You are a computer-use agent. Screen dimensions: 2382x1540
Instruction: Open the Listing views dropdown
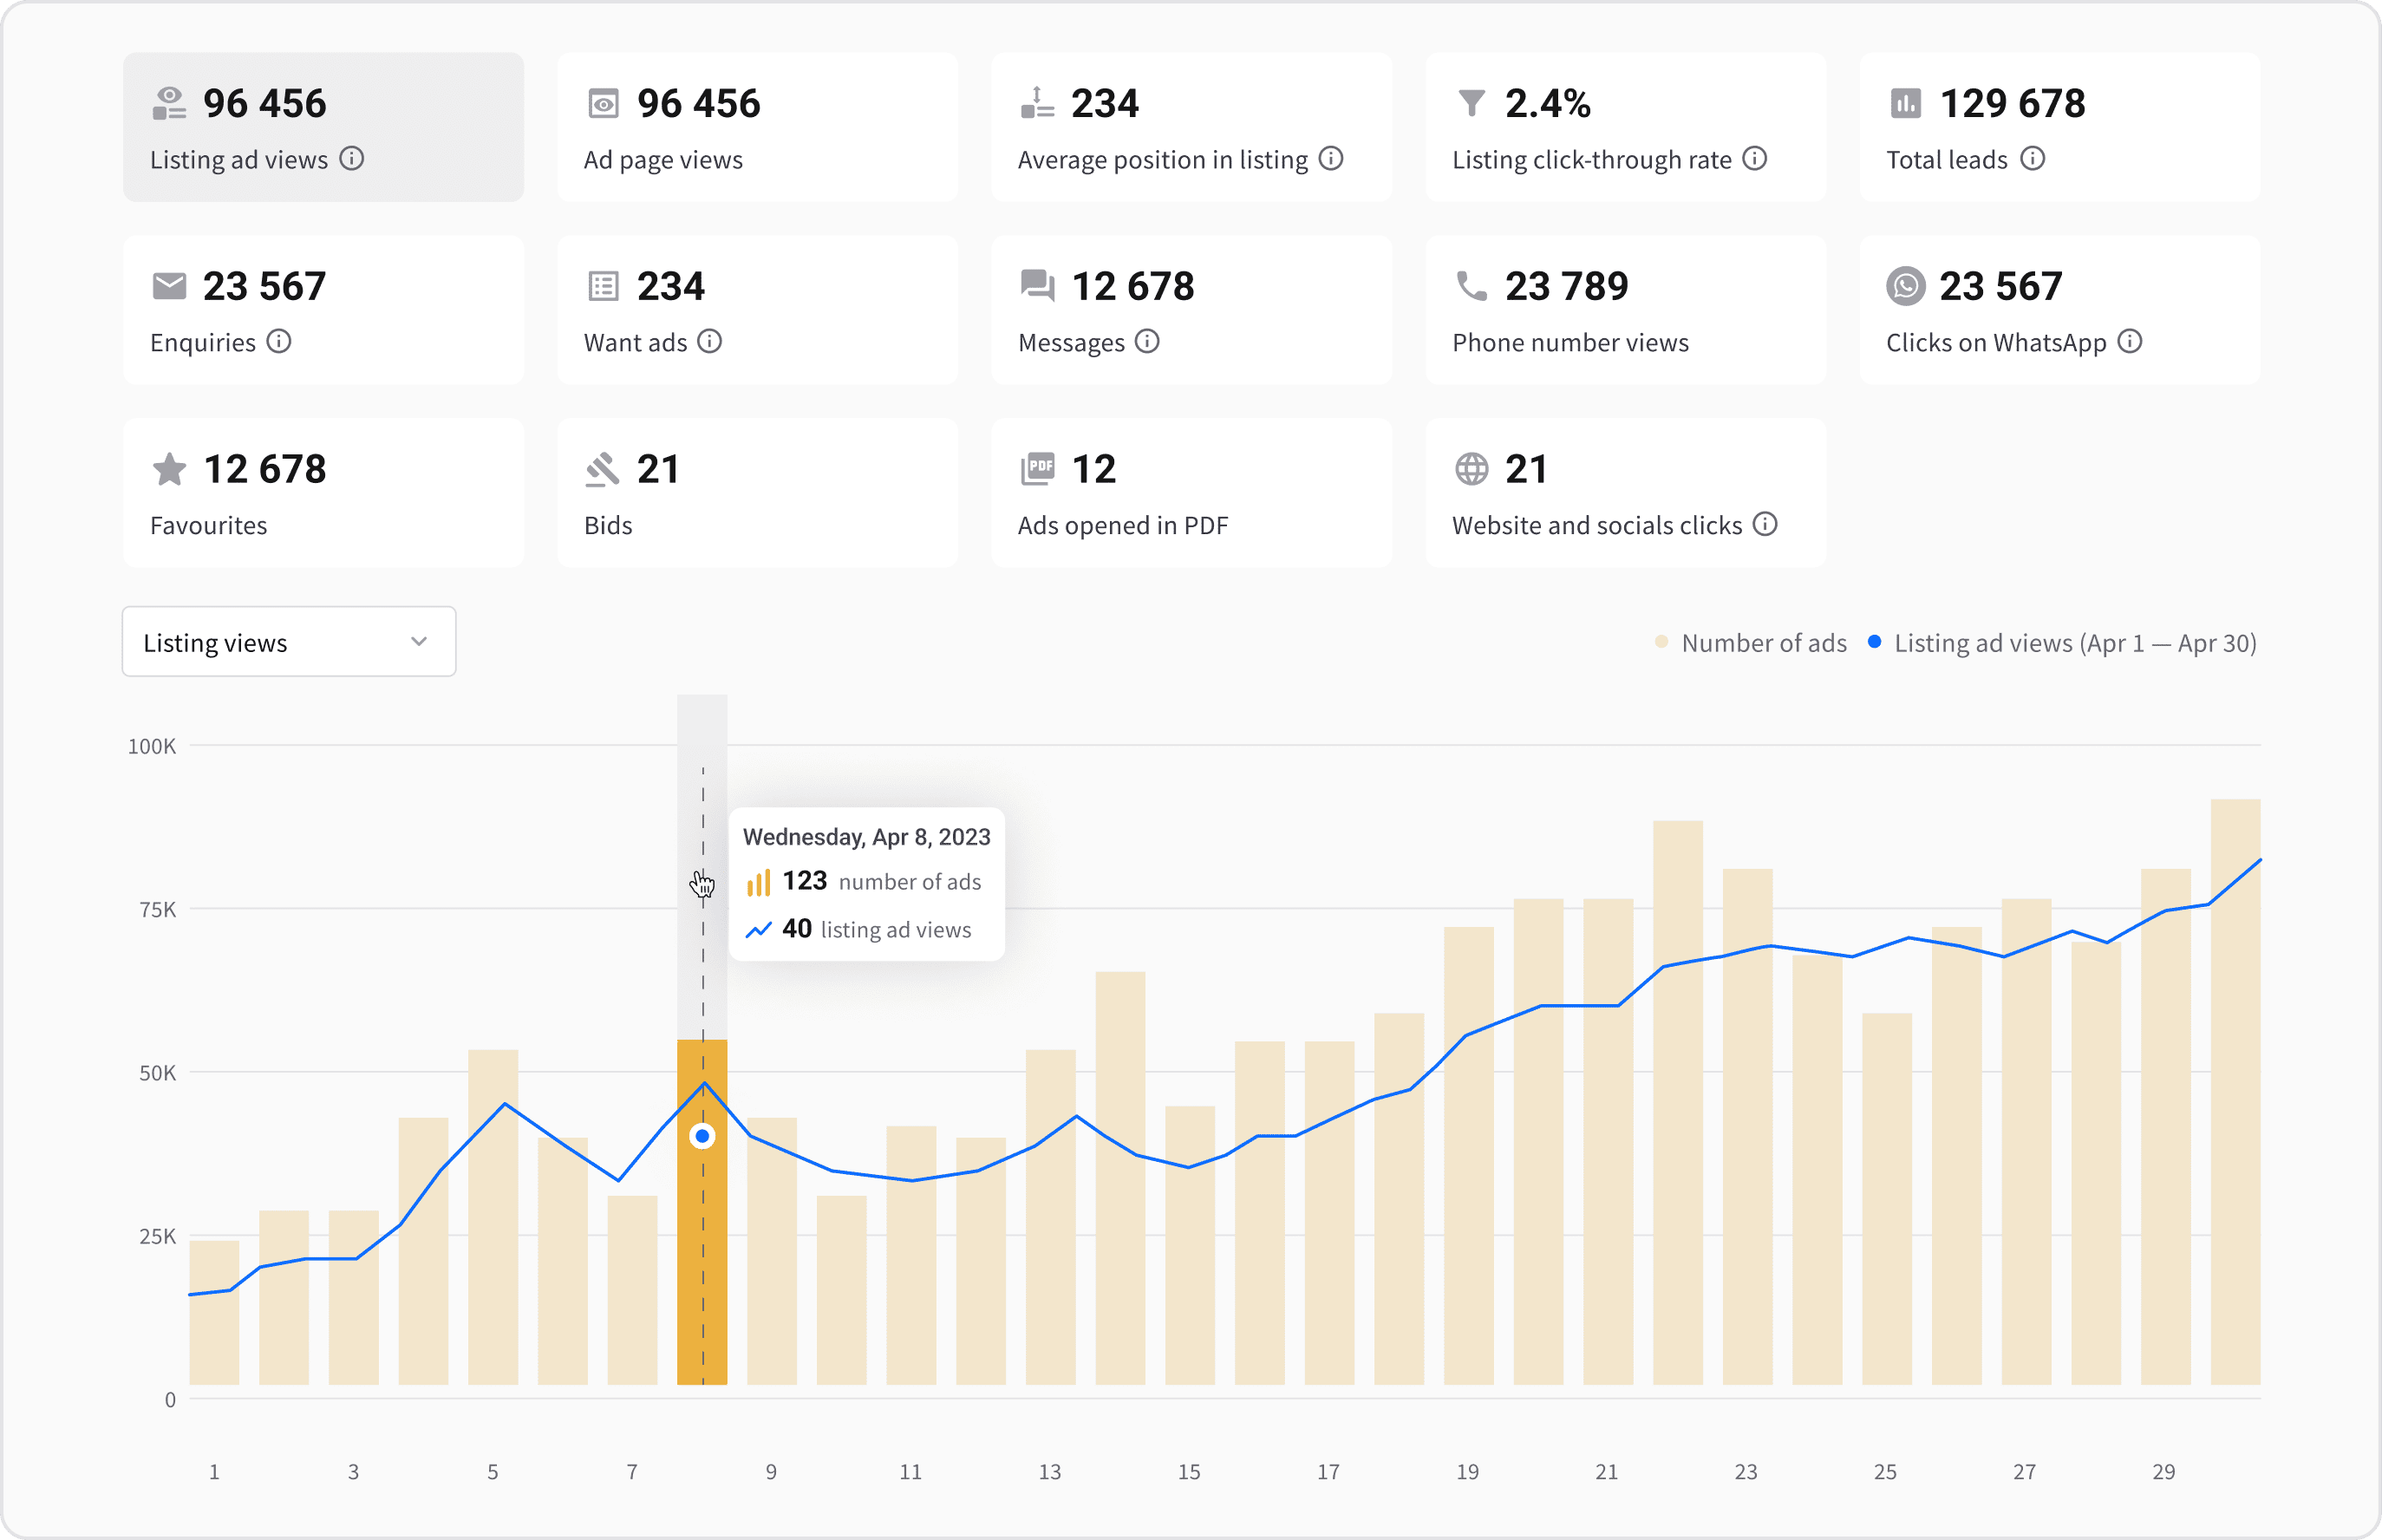(x=288, y=642)
